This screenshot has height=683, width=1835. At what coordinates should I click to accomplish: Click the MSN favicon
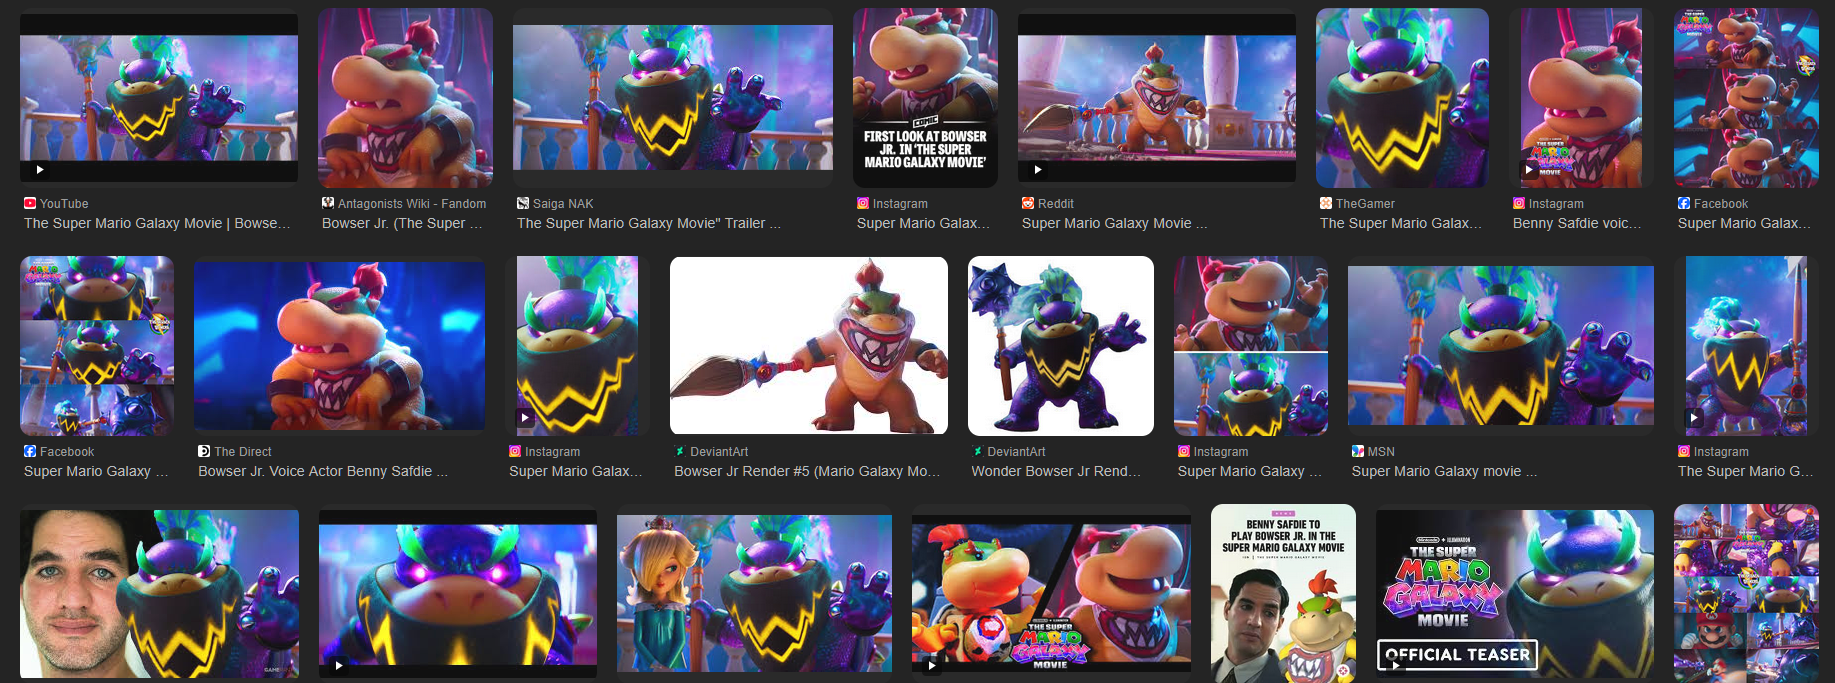(x=1358, y=451)
